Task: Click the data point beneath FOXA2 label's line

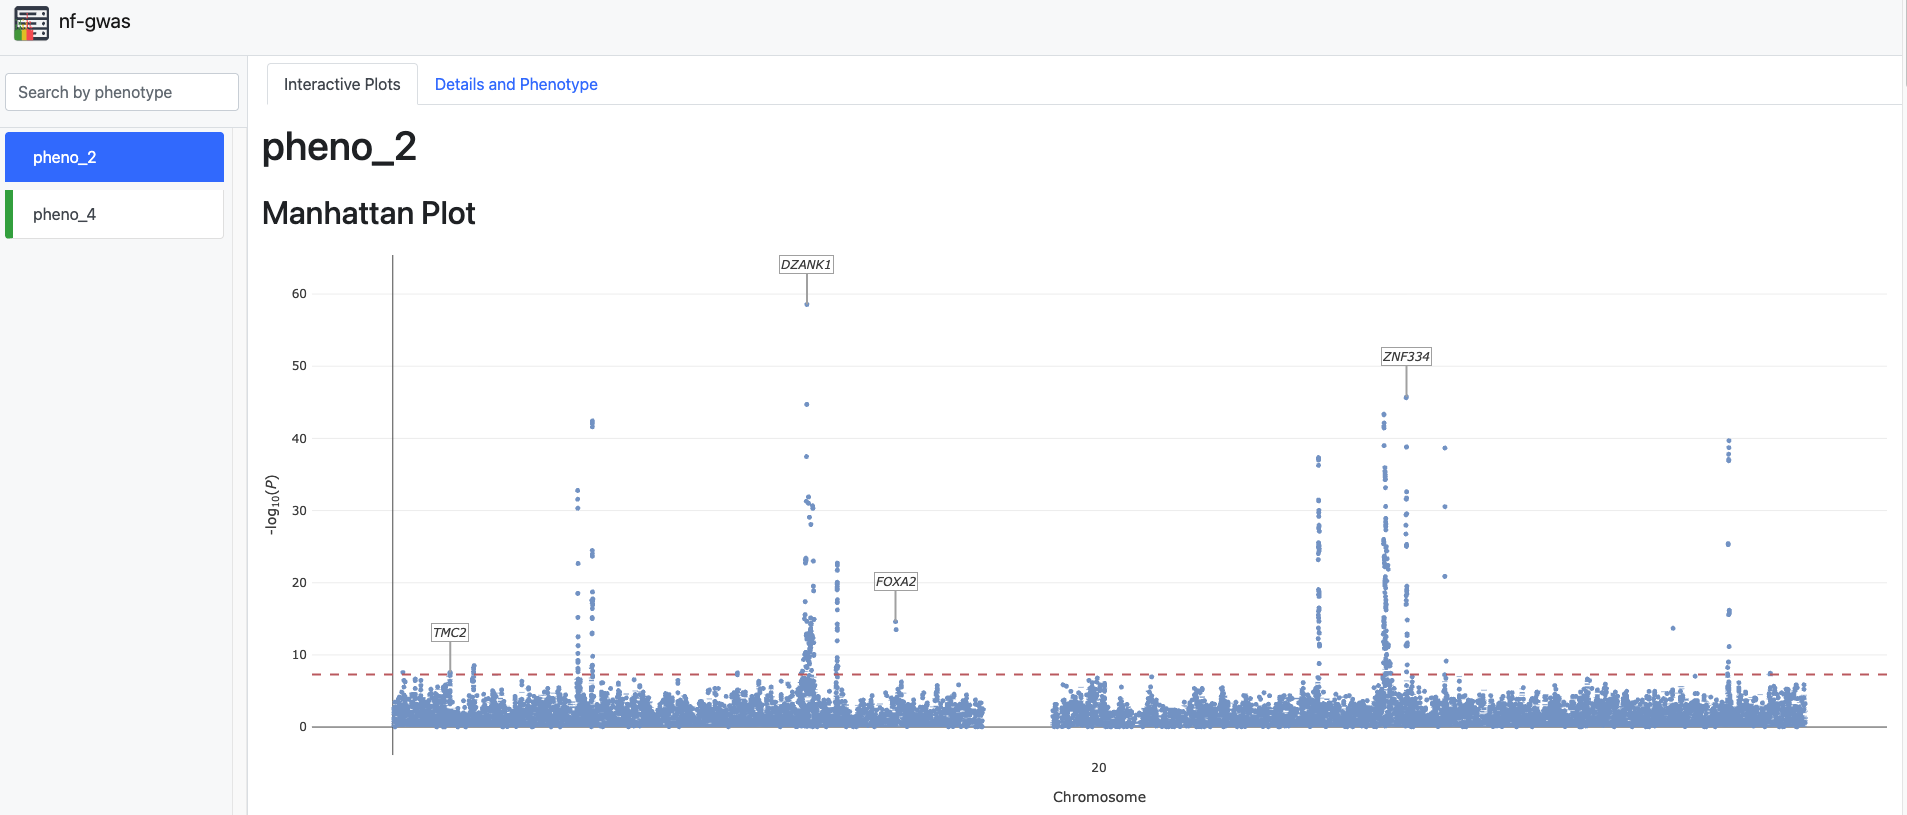Action: [895, 622]
